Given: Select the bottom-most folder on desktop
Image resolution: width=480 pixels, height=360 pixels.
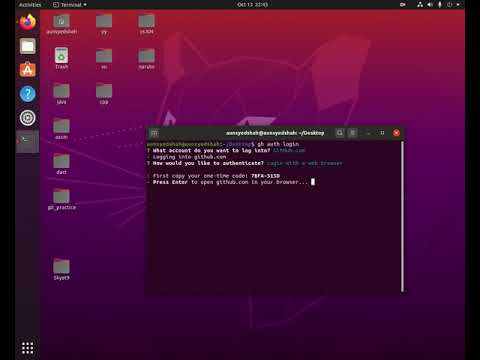Looking at the screenshot, I should click(x=62, y=269).
